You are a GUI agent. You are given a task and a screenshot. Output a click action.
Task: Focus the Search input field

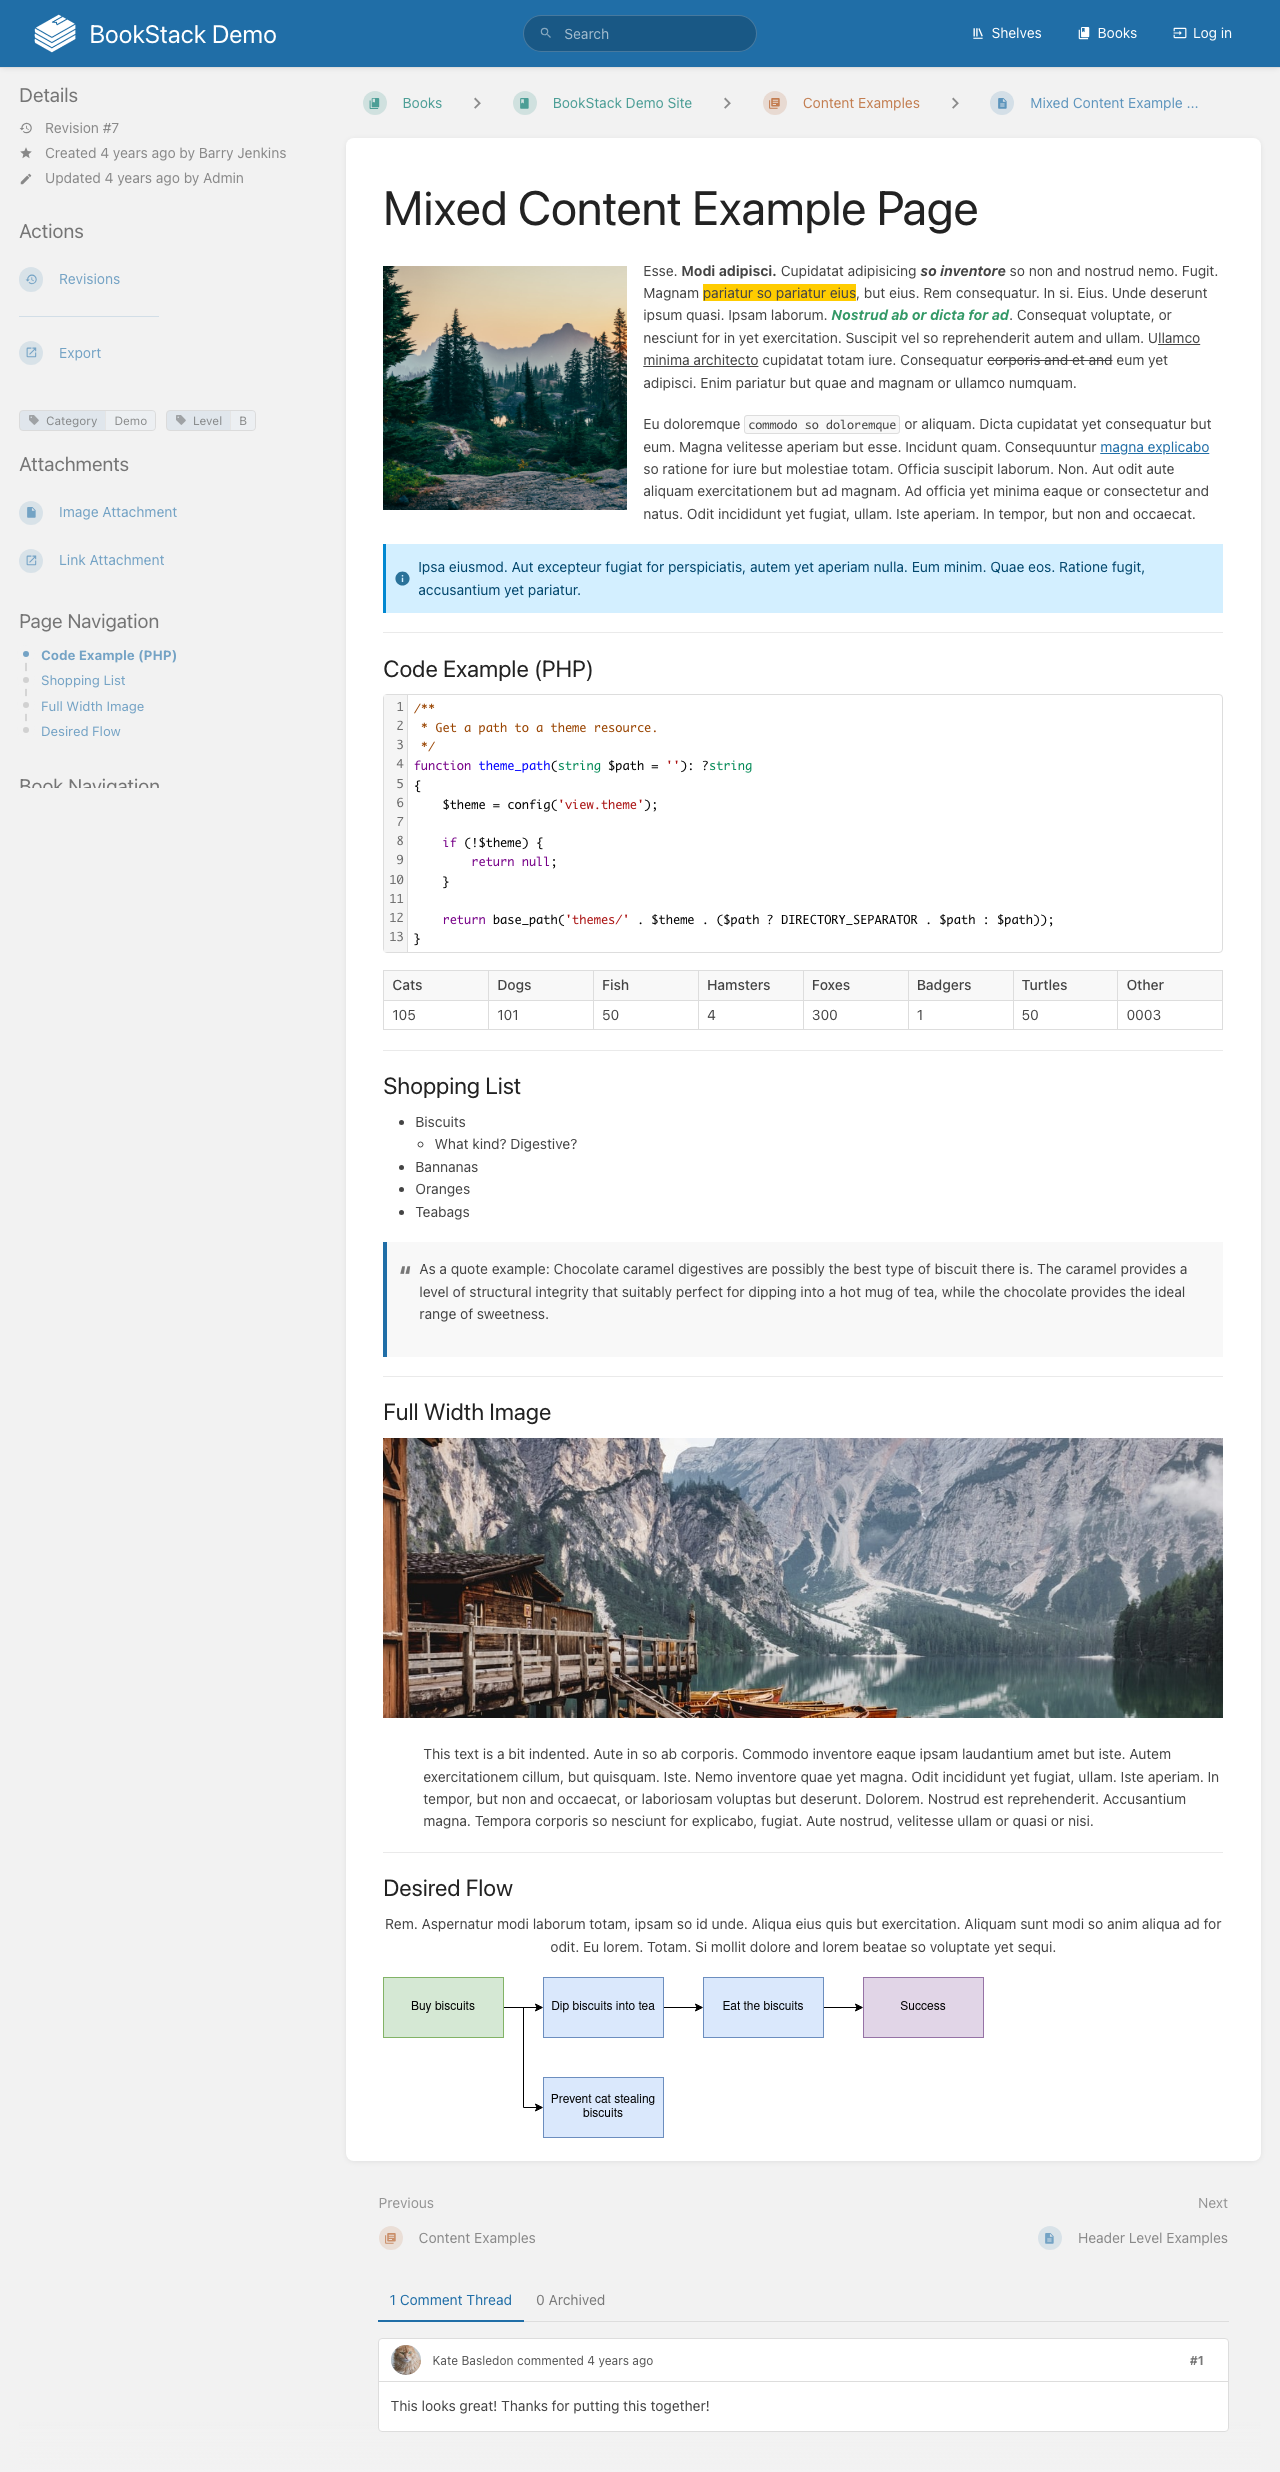click(640, 33)
